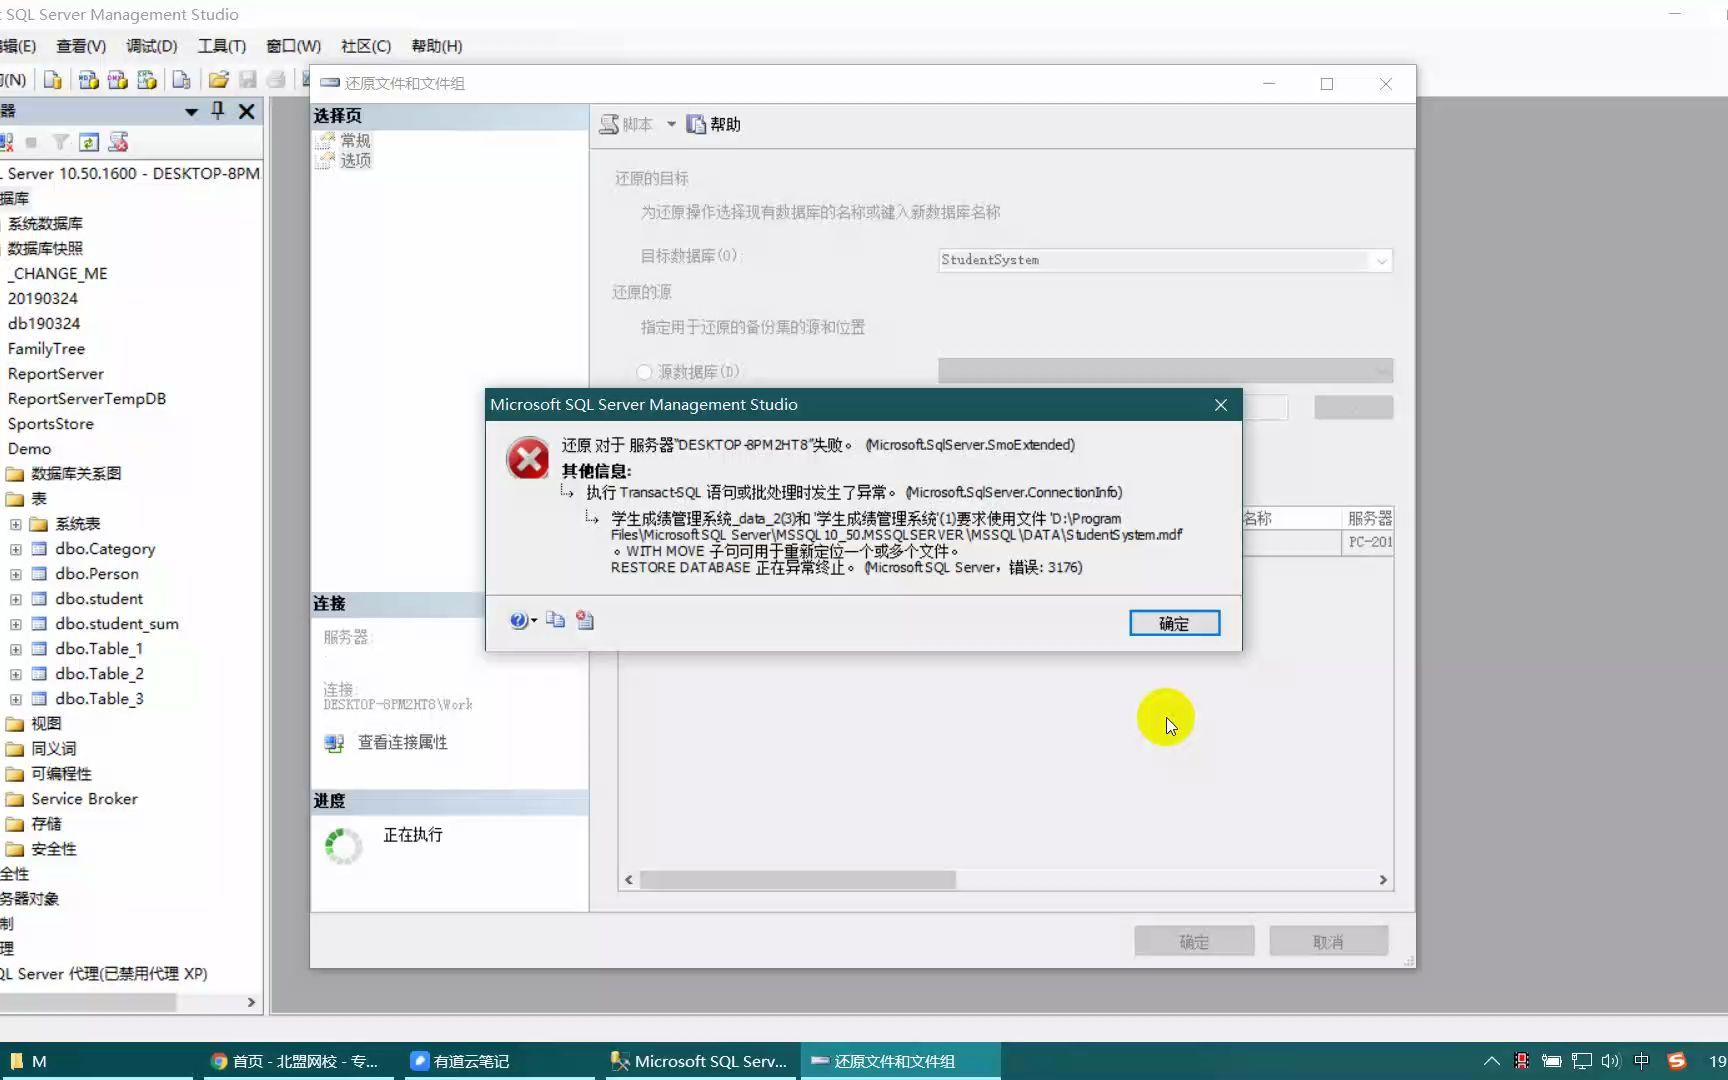Click the 脚本 script button in restore window
This screenshot has height=1080, width=1728.
[x=626, y=124]
